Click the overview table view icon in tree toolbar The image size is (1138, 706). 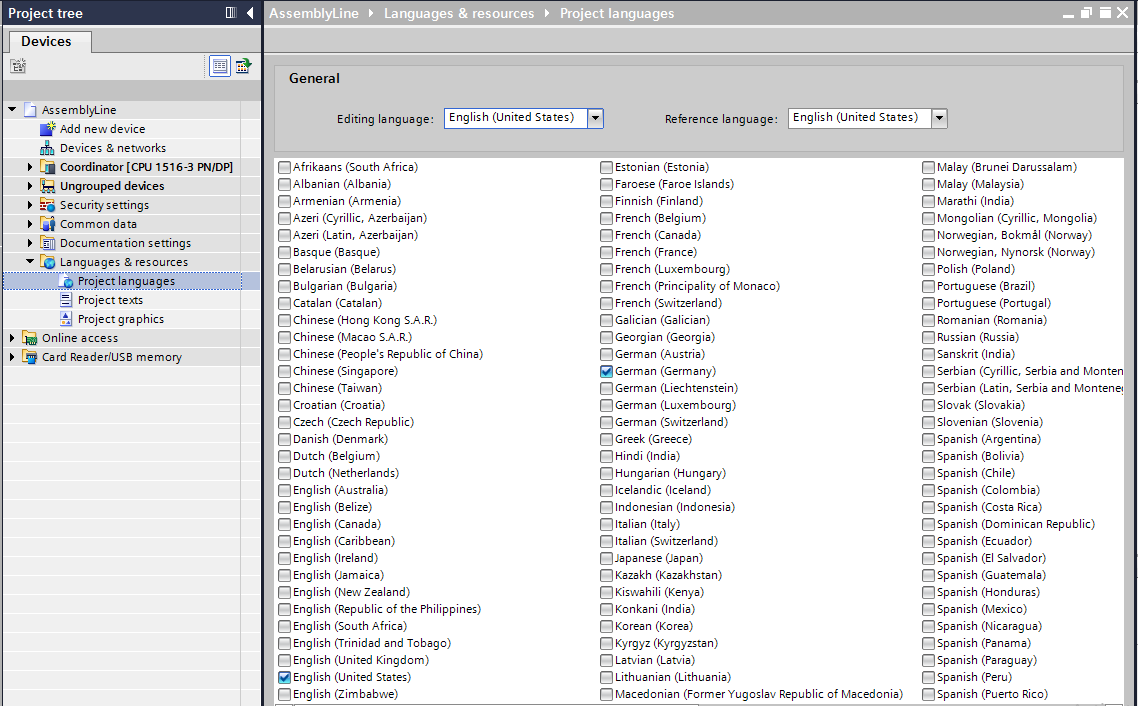(219, 66)
